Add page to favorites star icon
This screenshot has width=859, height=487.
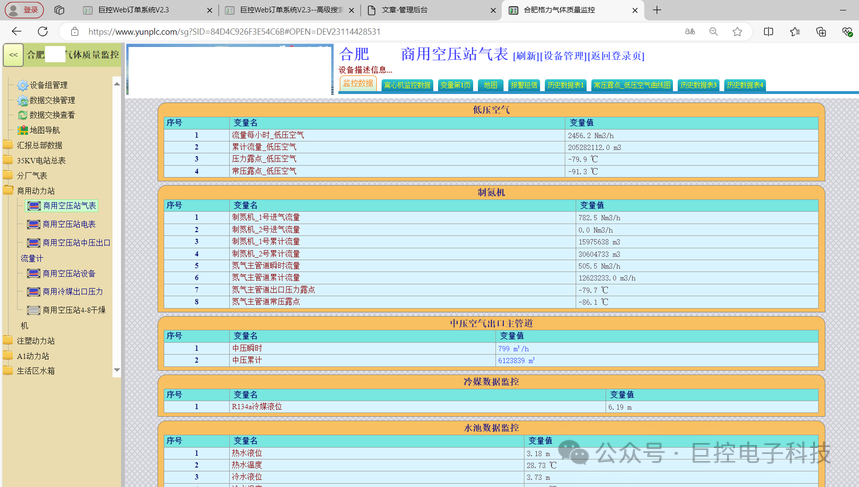point(737,32)
